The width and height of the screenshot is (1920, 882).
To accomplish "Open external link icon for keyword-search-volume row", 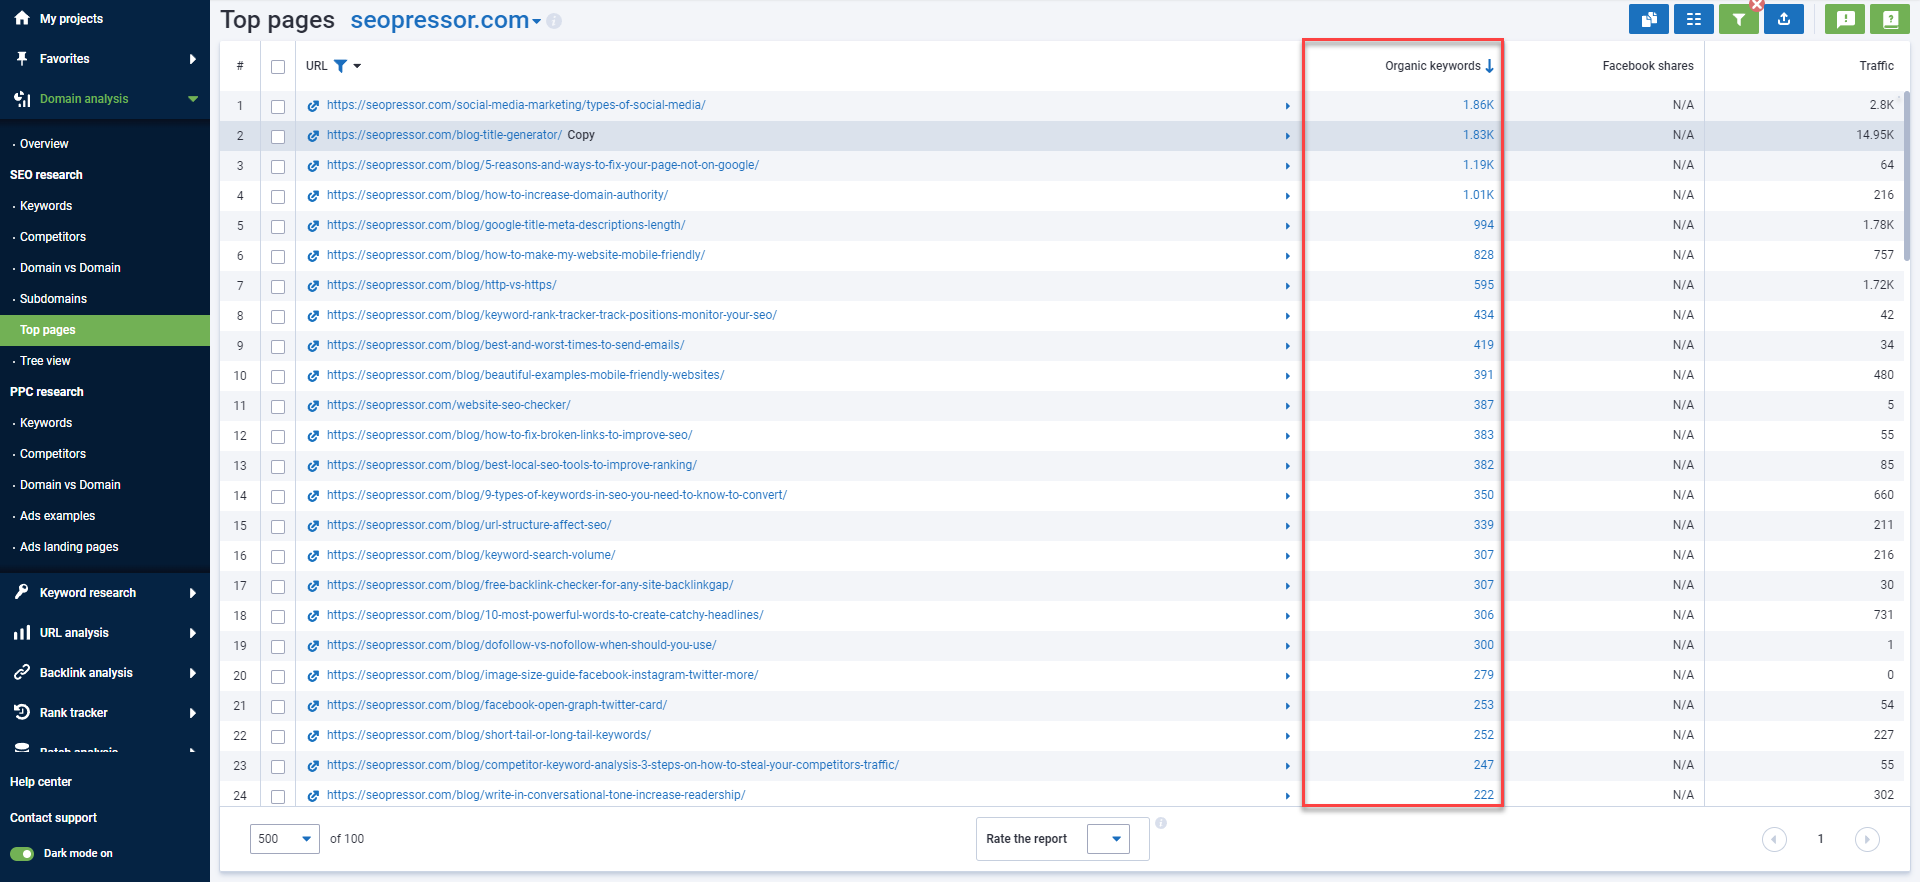I will pyautogui.click(x=313, y=556).
